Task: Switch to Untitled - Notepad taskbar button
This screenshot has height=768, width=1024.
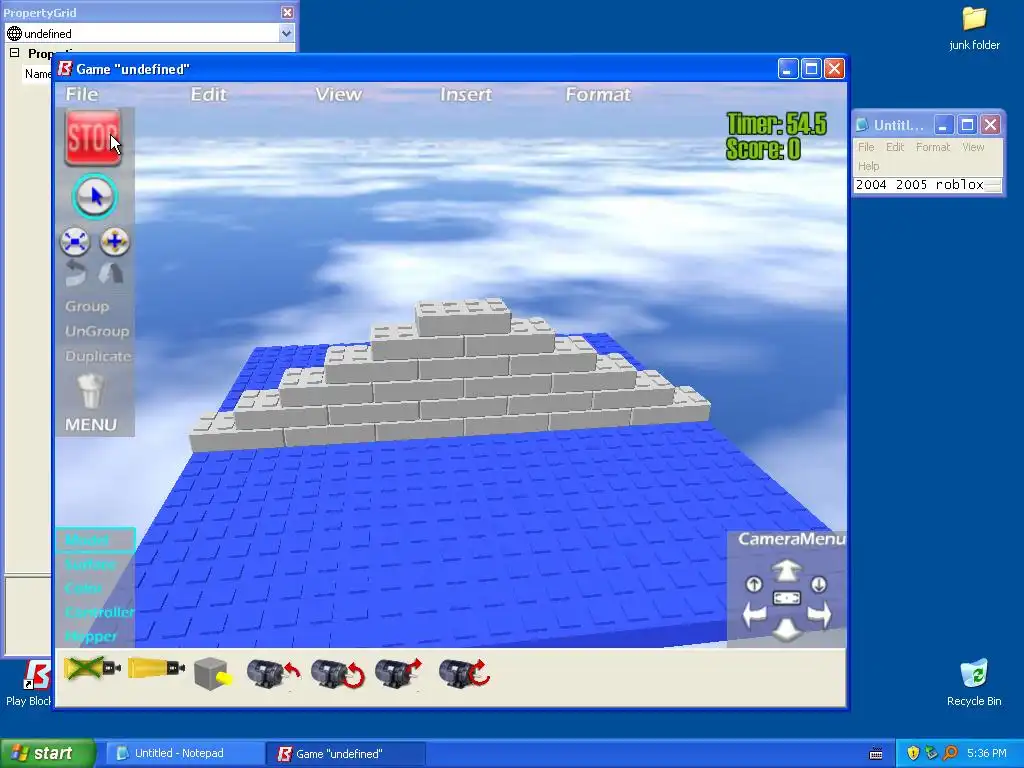Action: click(x=184, y=754)
